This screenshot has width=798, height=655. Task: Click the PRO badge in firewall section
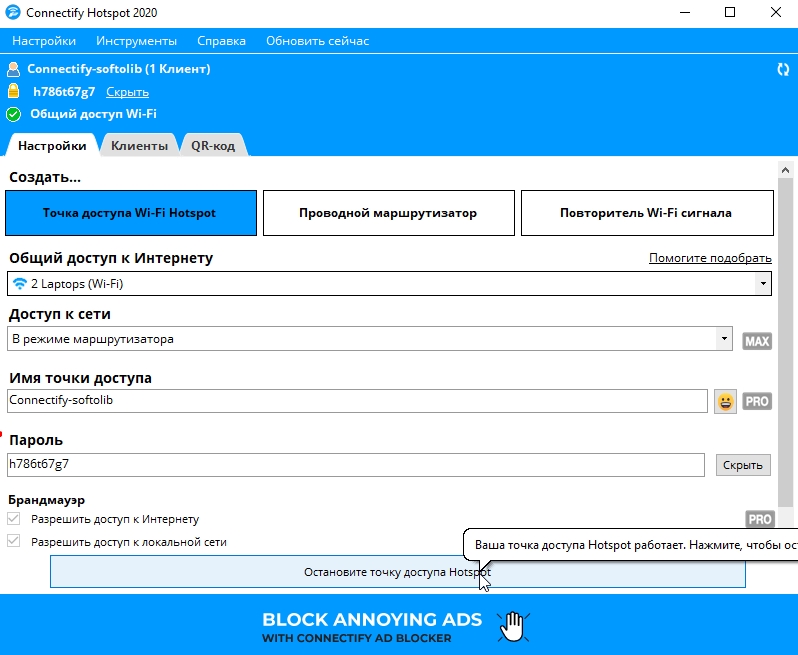coord(760,519)
